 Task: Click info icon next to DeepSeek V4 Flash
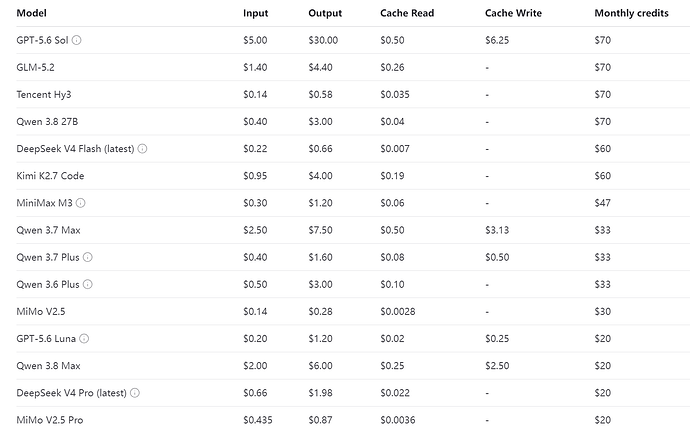[142, 149]
